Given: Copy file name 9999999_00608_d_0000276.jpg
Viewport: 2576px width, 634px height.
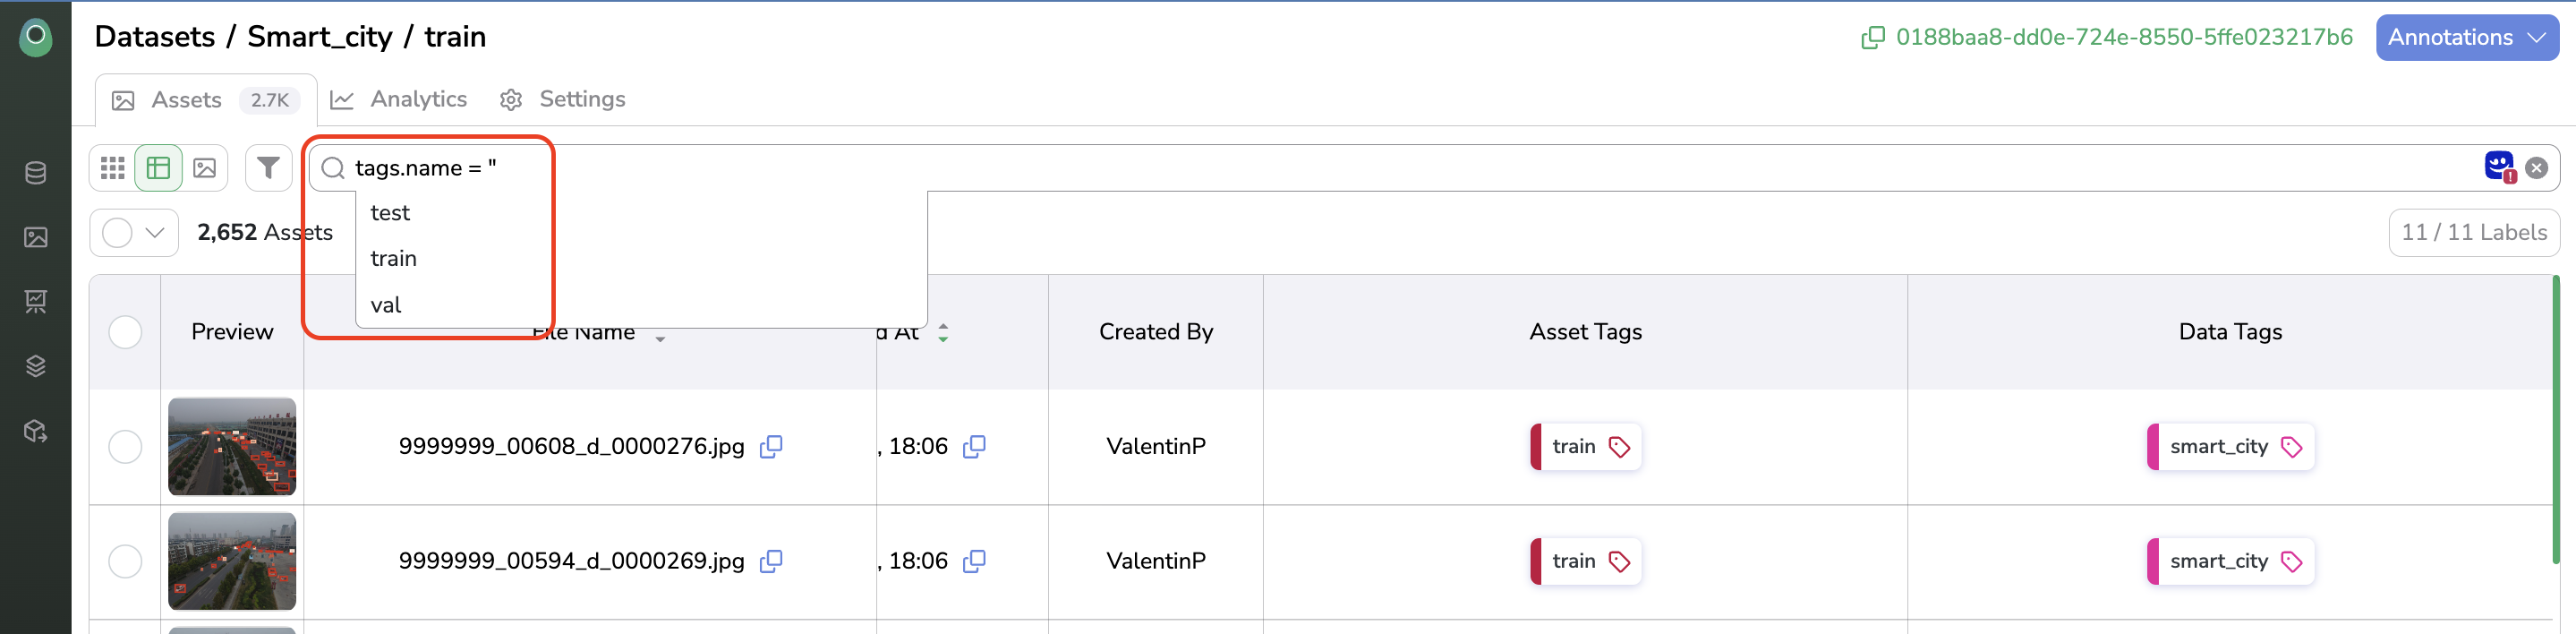Looking at the screenshot, I should pyautogui.click(x=771, y=447).
